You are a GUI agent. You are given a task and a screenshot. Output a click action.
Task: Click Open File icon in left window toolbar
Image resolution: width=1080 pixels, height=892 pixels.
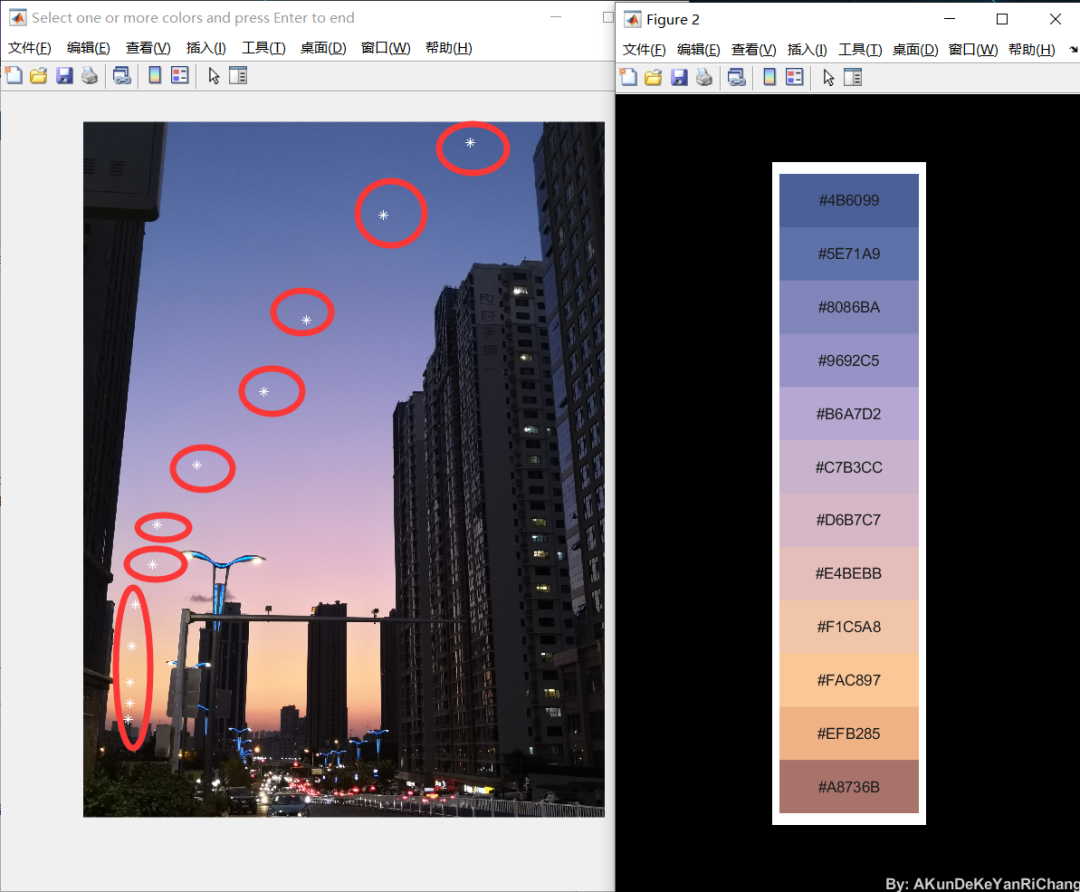39,76
